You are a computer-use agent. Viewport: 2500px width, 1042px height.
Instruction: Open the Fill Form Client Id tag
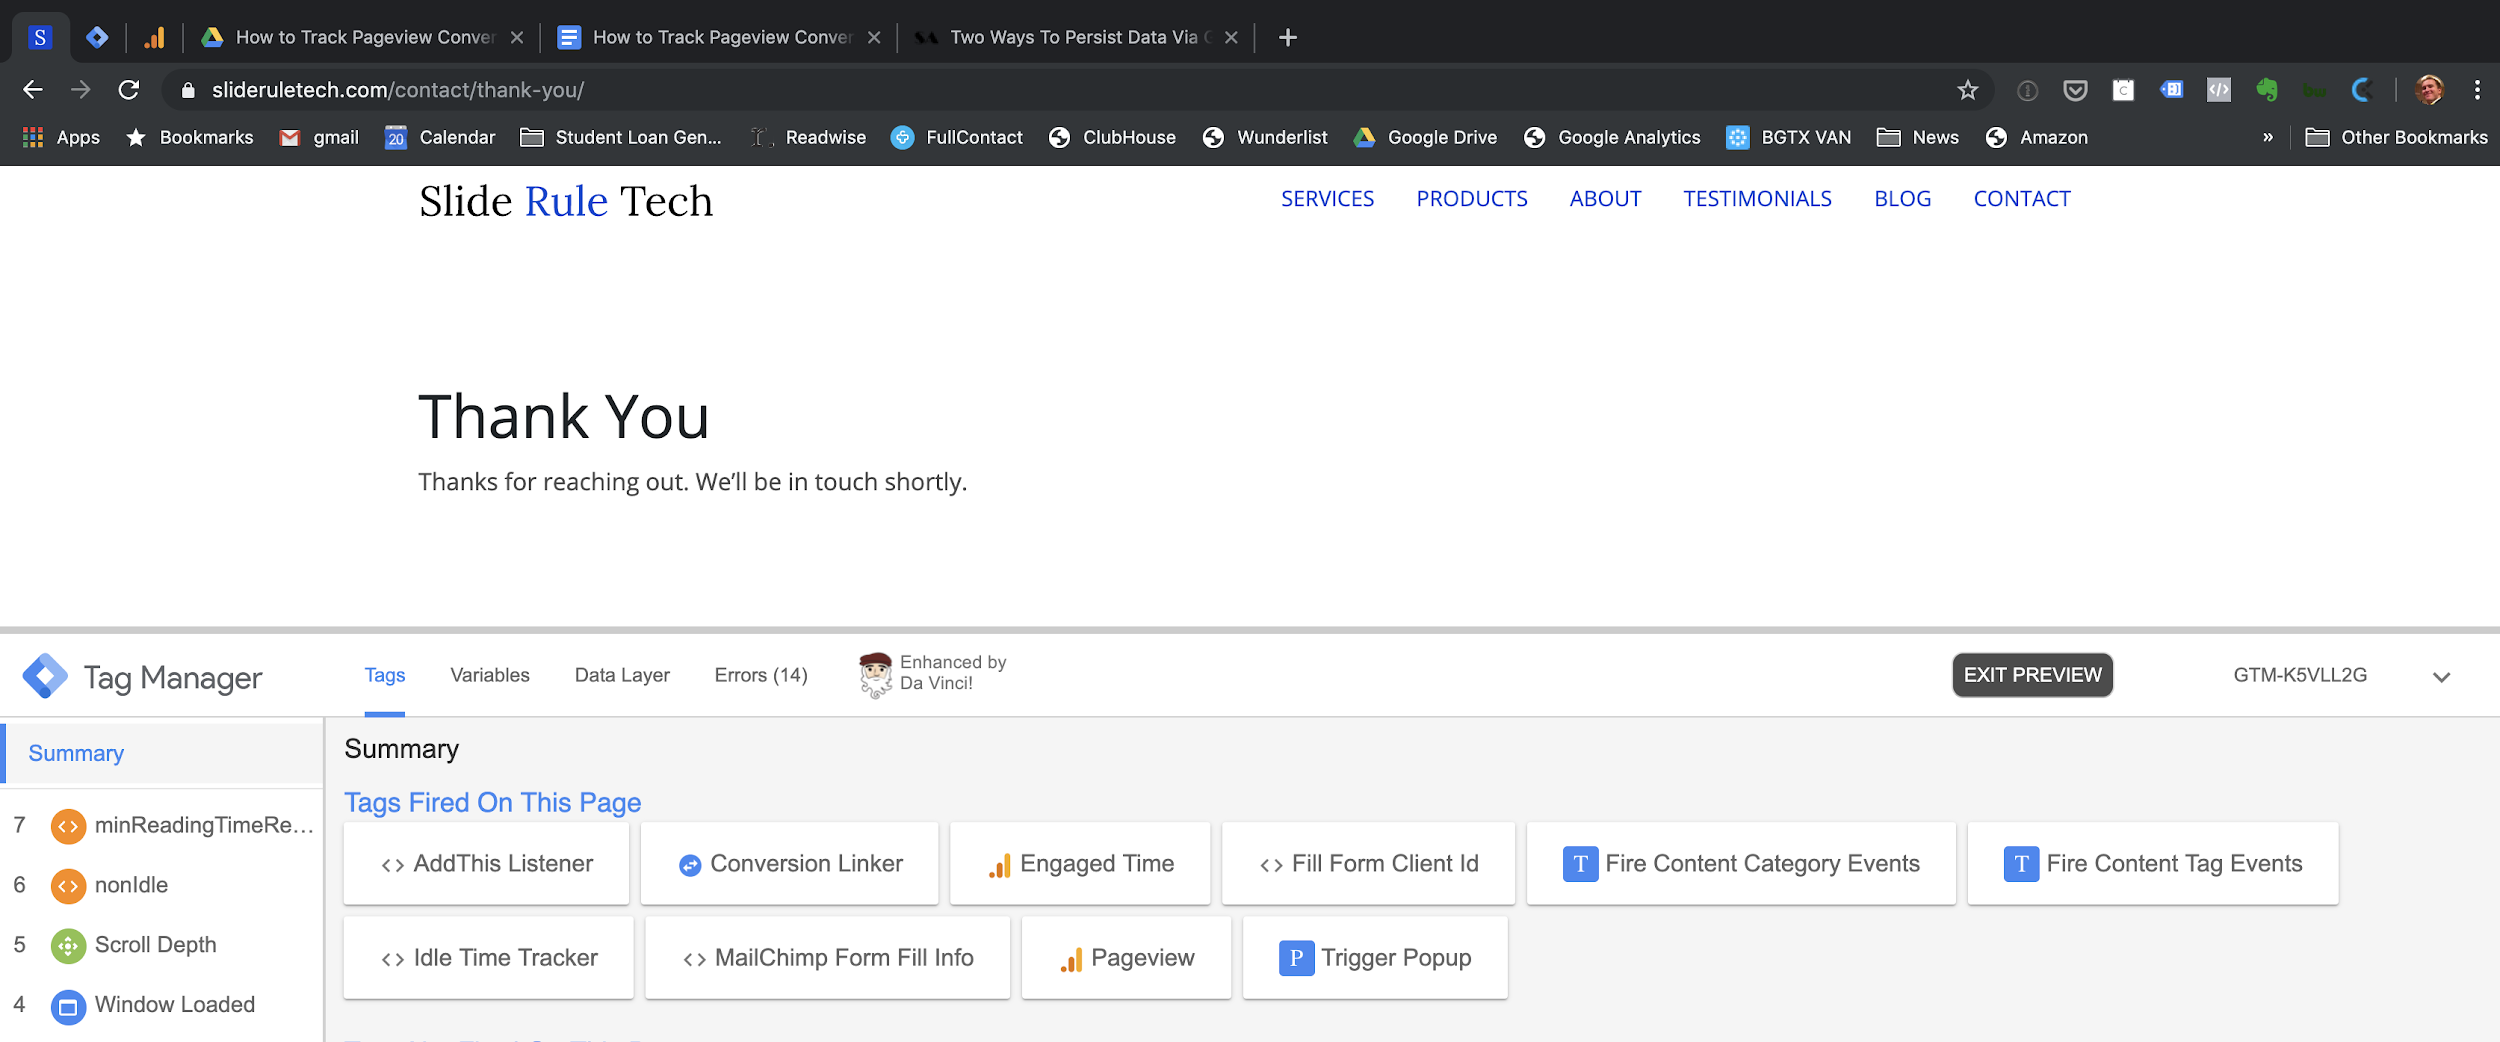(1368, 864)
